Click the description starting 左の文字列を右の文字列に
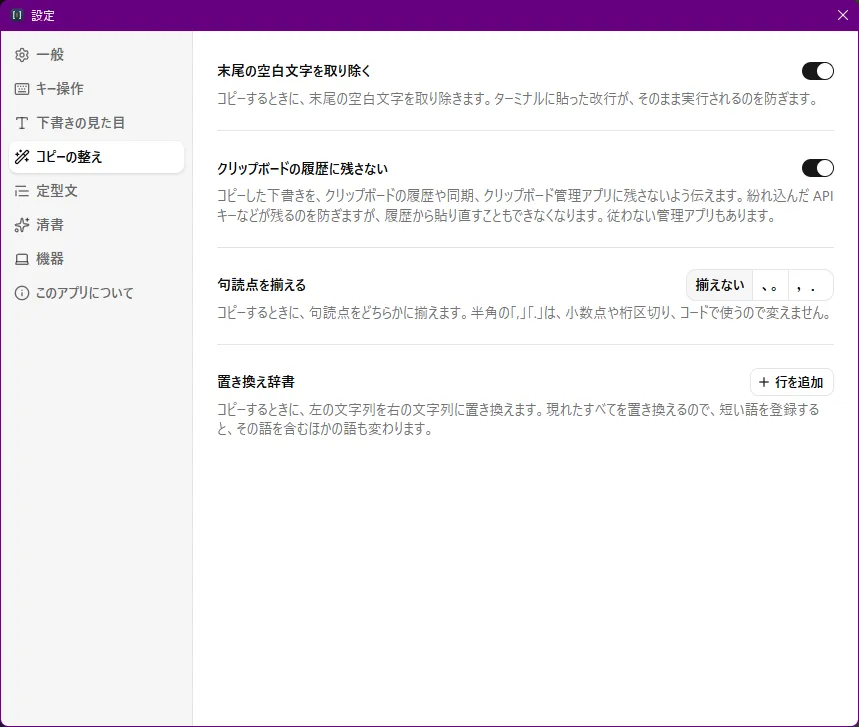Viewport: 859px width, 727px height. (518, 419)
